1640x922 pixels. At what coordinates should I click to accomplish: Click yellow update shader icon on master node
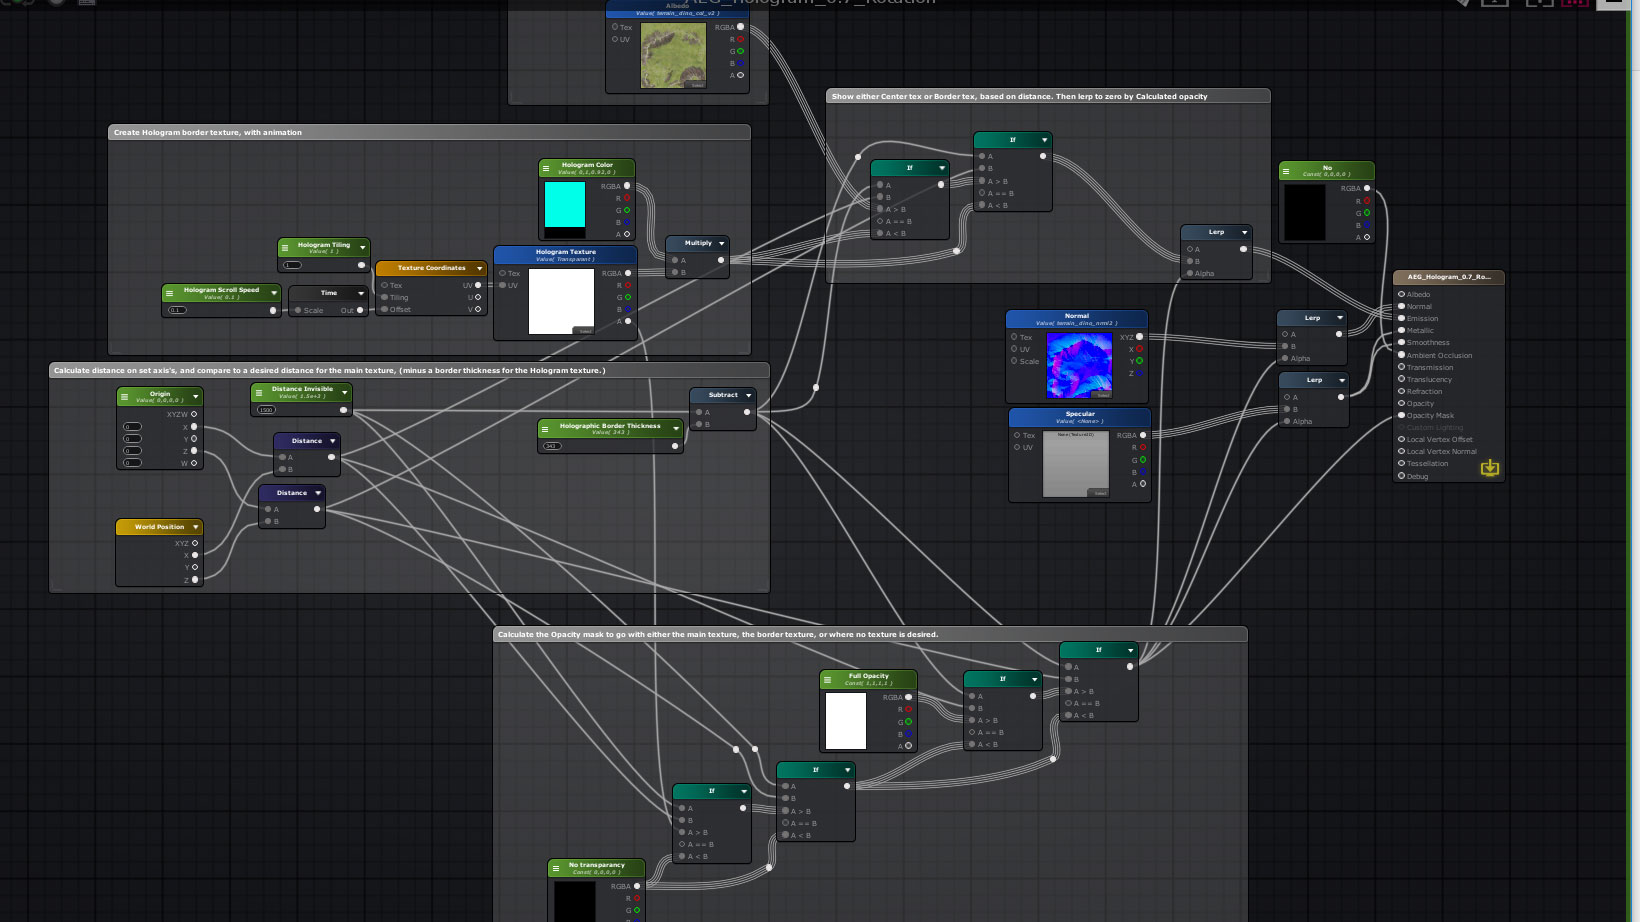point(1490,468)
